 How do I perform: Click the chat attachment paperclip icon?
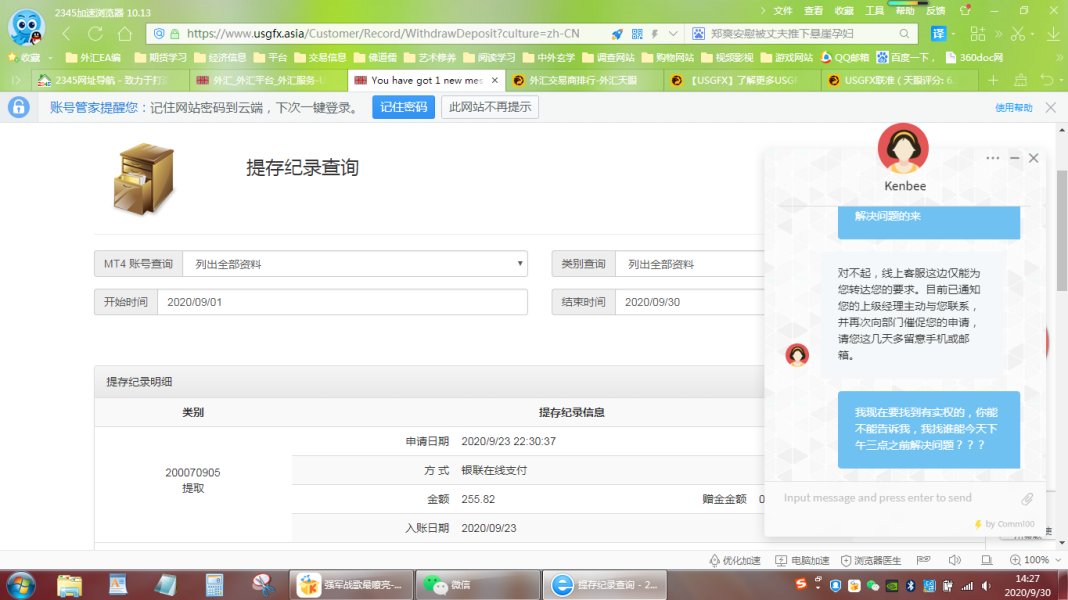click(x=1027, y=499)
